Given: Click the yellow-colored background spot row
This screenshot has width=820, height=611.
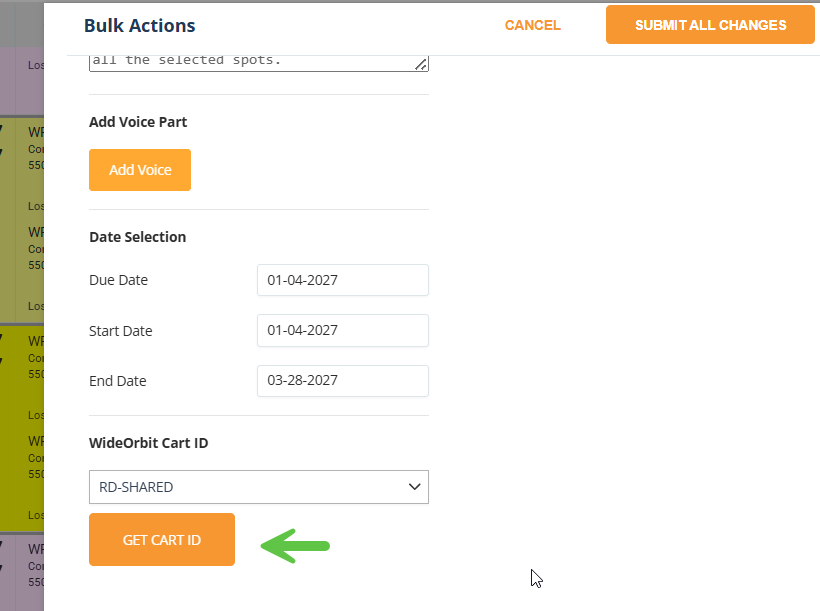Looking at the screenshot, I should [22, 429].
